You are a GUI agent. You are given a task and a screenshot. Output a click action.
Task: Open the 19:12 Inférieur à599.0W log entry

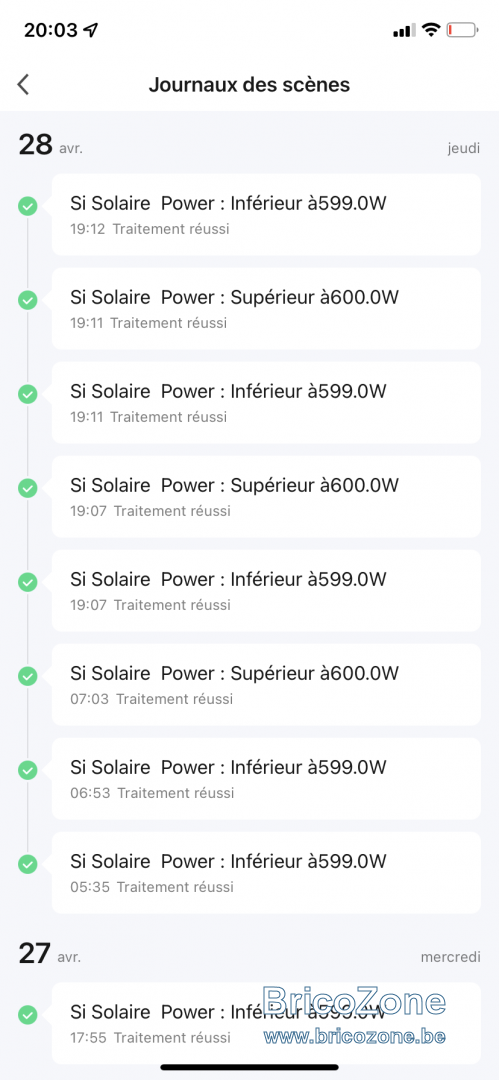click(x=266, y=214)
